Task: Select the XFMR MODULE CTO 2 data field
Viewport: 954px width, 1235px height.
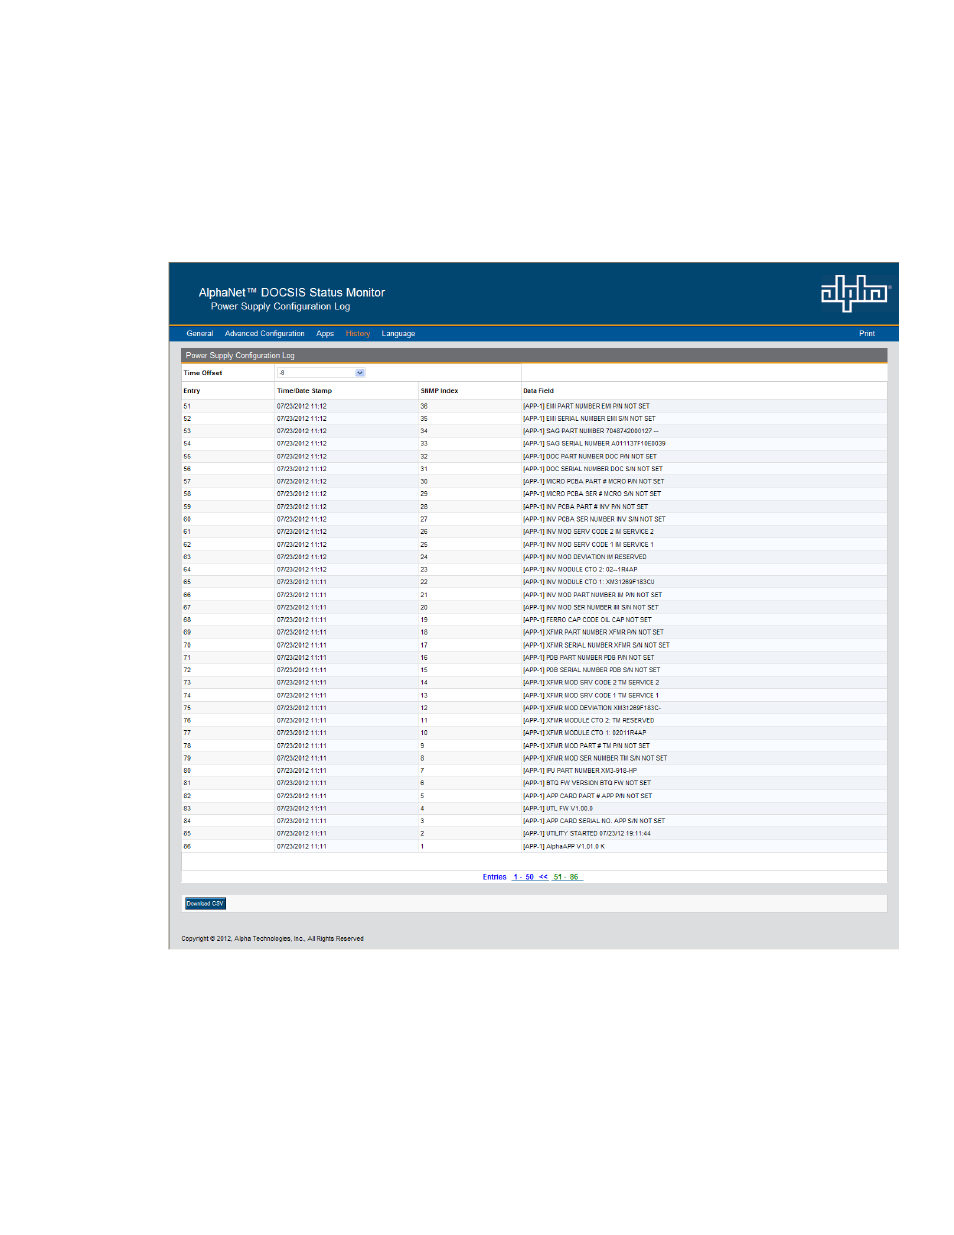Action: [589, 720]
